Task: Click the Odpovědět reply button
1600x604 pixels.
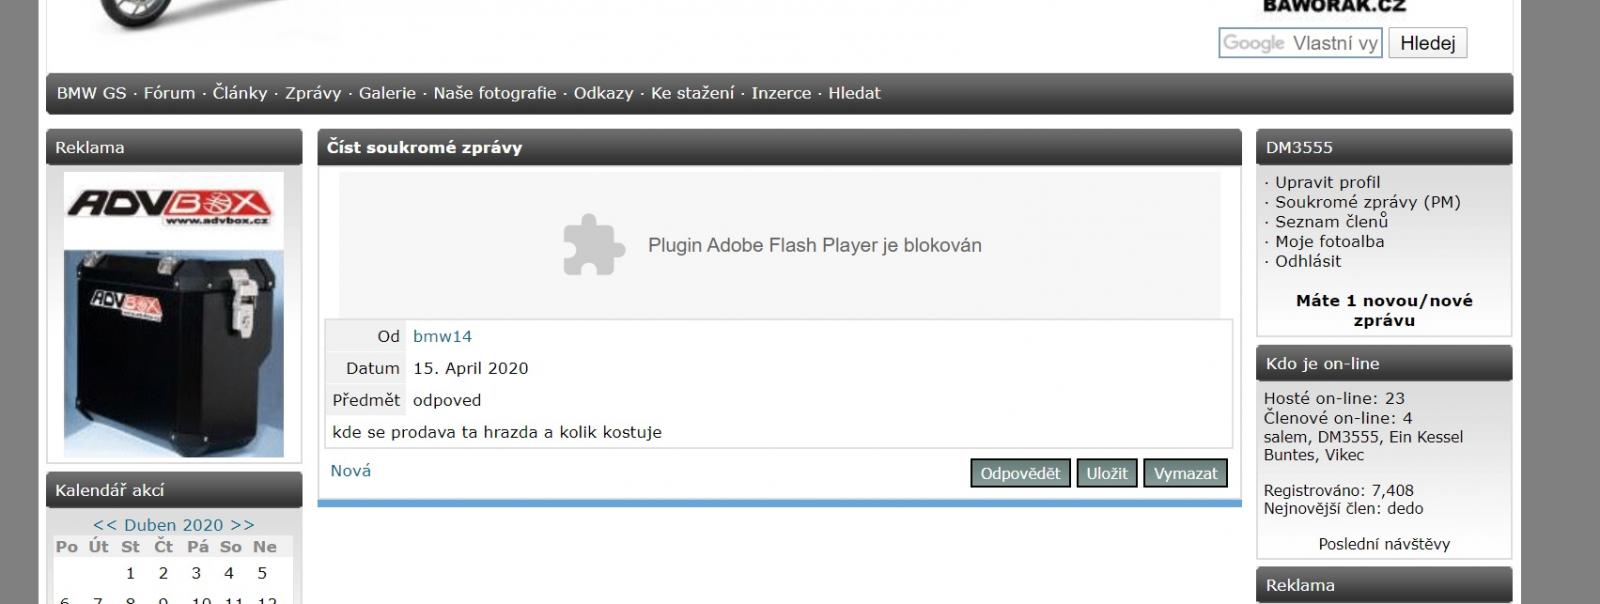Action: pos(1020,473)
